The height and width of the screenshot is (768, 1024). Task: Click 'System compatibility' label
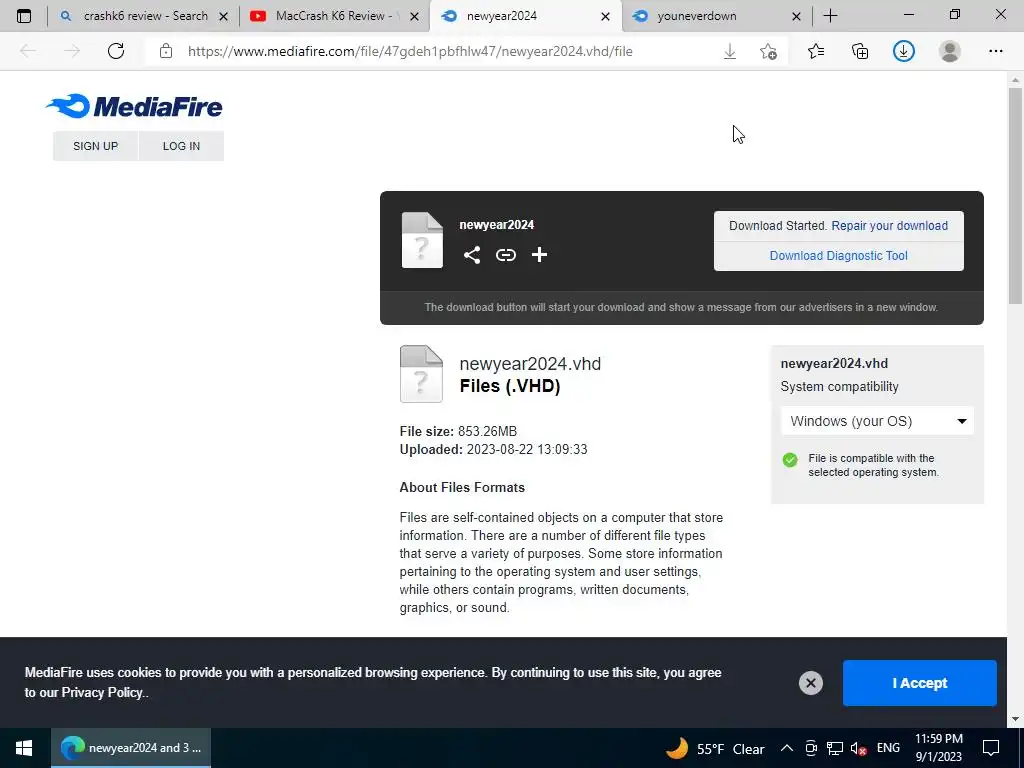click(839, 387)
